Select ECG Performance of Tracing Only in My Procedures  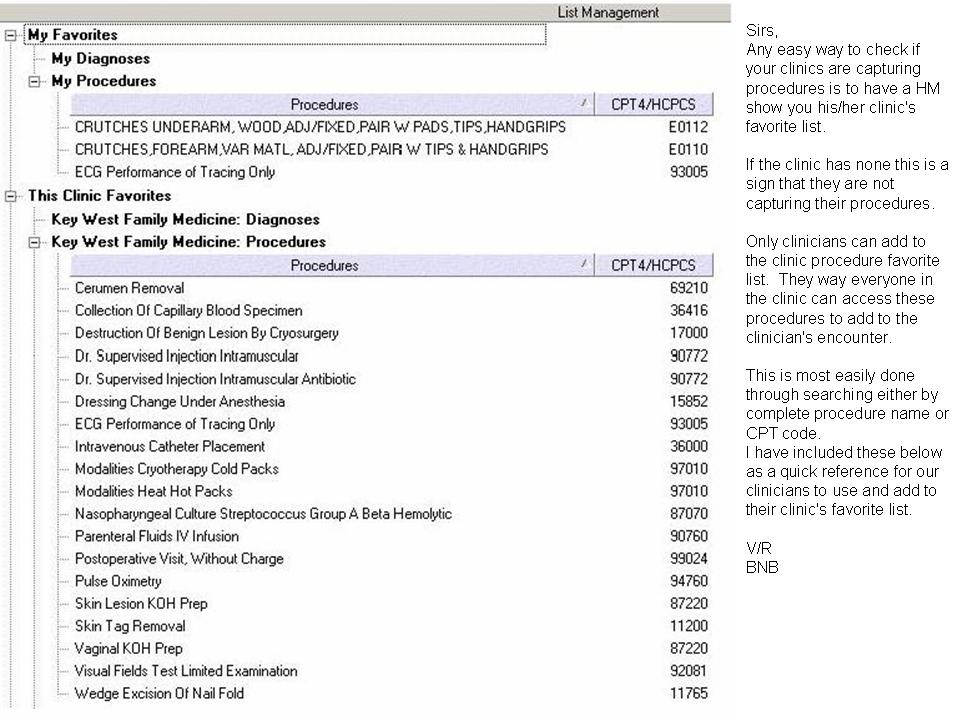point(174,172)
